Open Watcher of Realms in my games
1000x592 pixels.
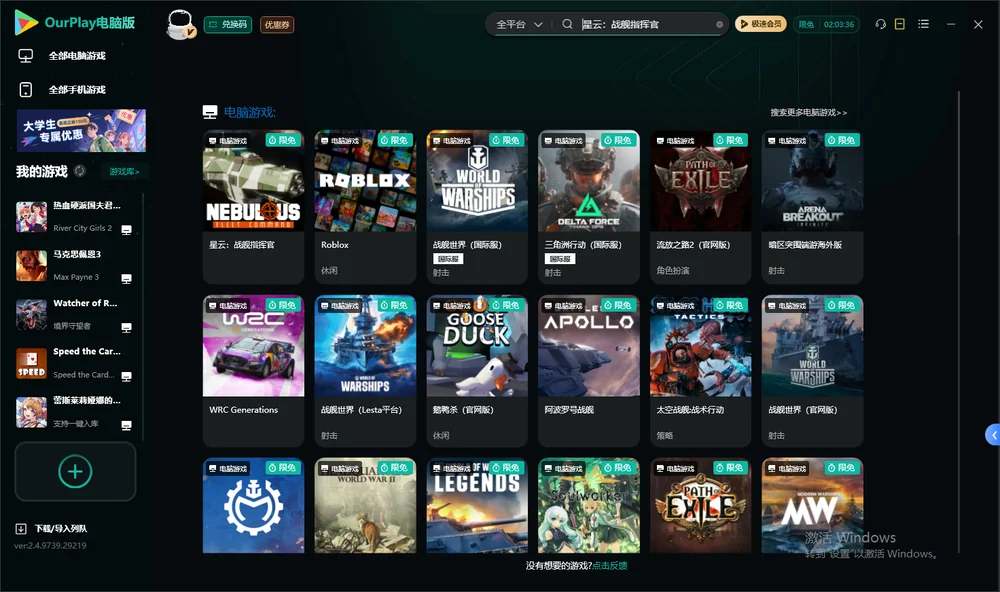[75, 314]
